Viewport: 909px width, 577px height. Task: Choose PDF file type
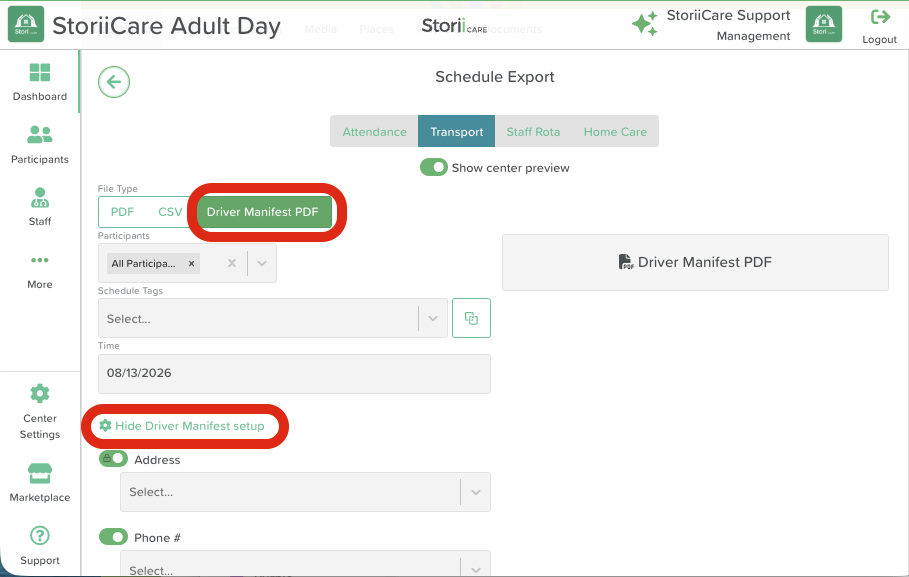click(122, 212)
